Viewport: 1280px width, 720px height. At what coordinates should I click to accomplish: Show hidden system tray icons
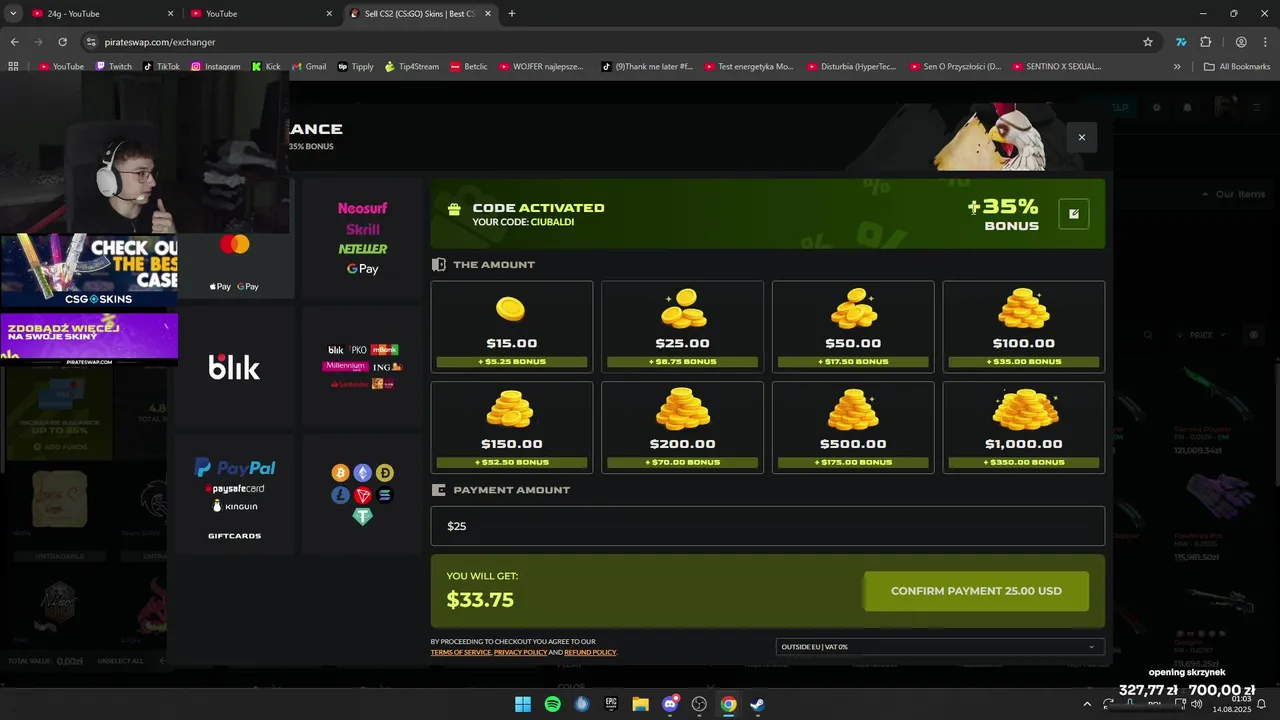[1087, 704]
